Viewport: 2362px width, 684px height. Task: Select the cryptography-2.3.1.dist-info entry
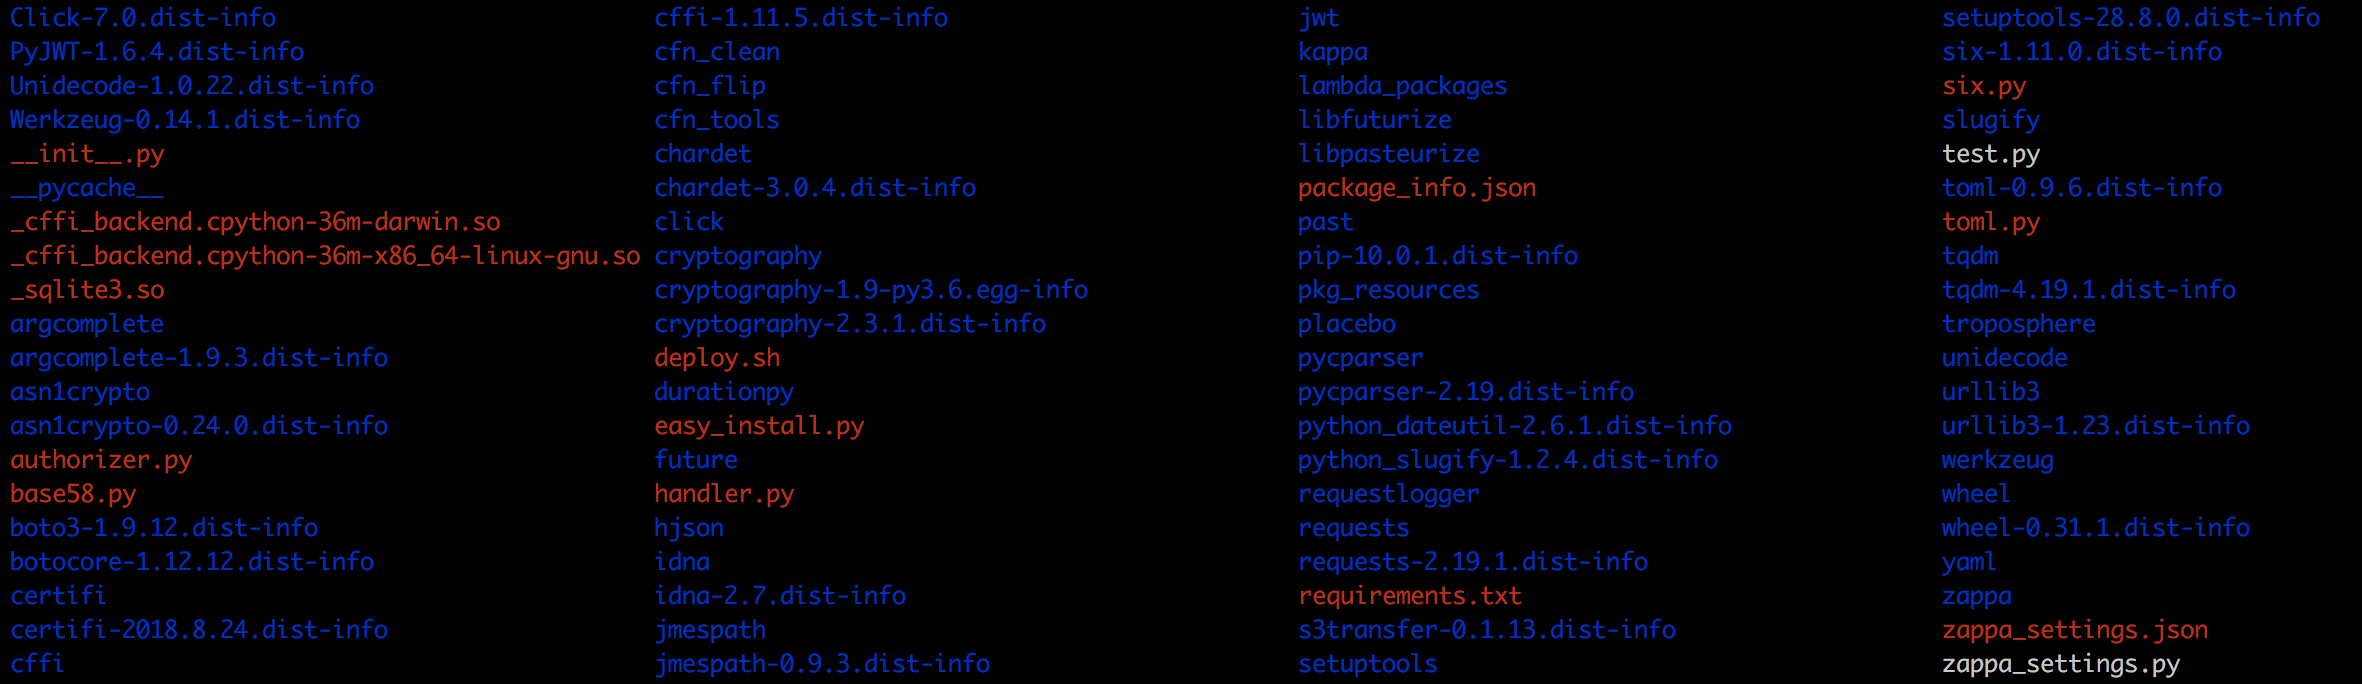[x=850, y=324]
